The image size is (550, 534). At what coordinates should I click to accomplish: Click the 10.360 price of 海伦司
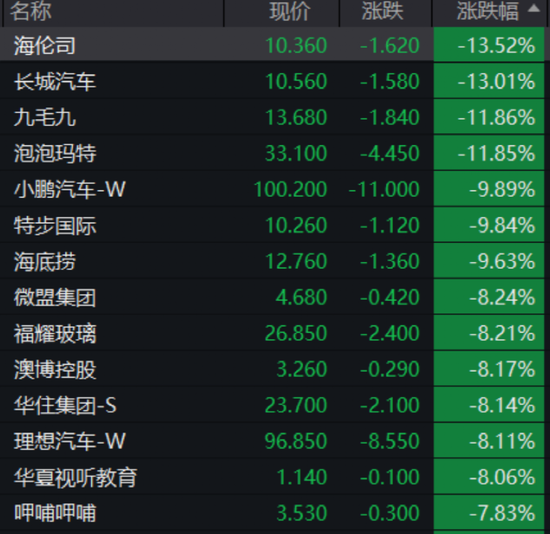(296, 45)
